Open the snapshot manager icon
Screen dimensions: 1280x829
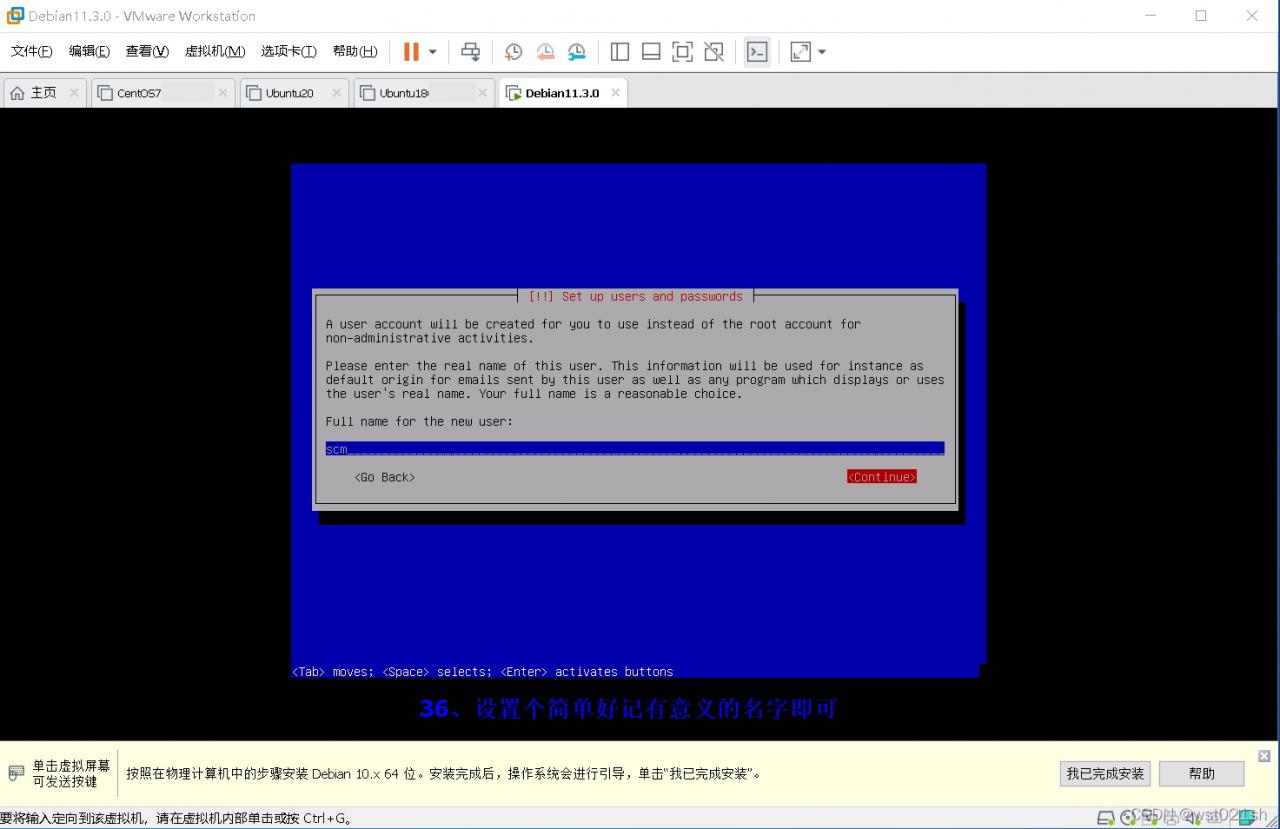pos(577,52)
